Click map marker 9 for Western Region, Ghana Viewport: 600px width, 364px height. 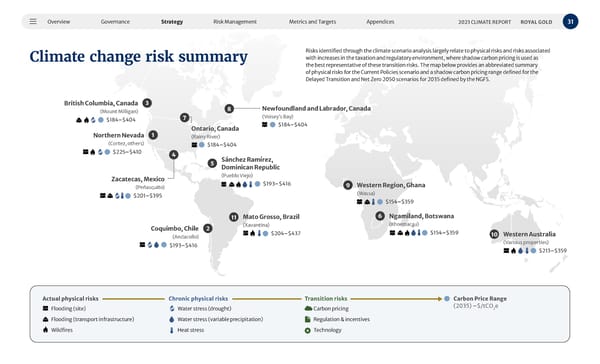point(347,185)
